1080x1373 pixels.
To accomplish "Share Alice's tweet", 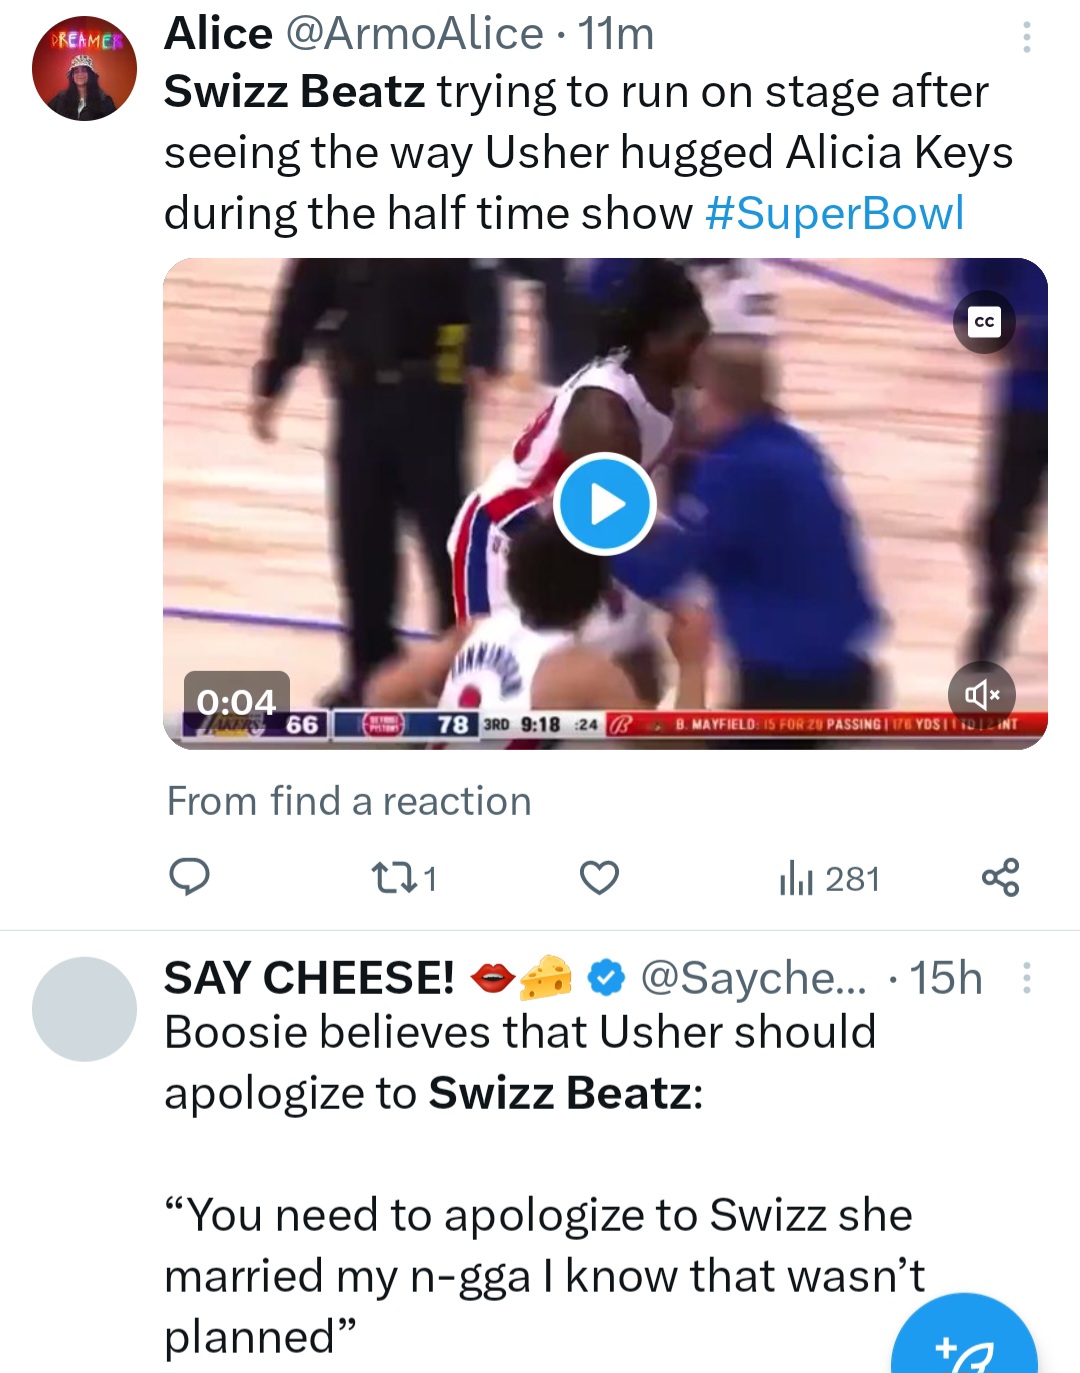I will [1000, 877].
